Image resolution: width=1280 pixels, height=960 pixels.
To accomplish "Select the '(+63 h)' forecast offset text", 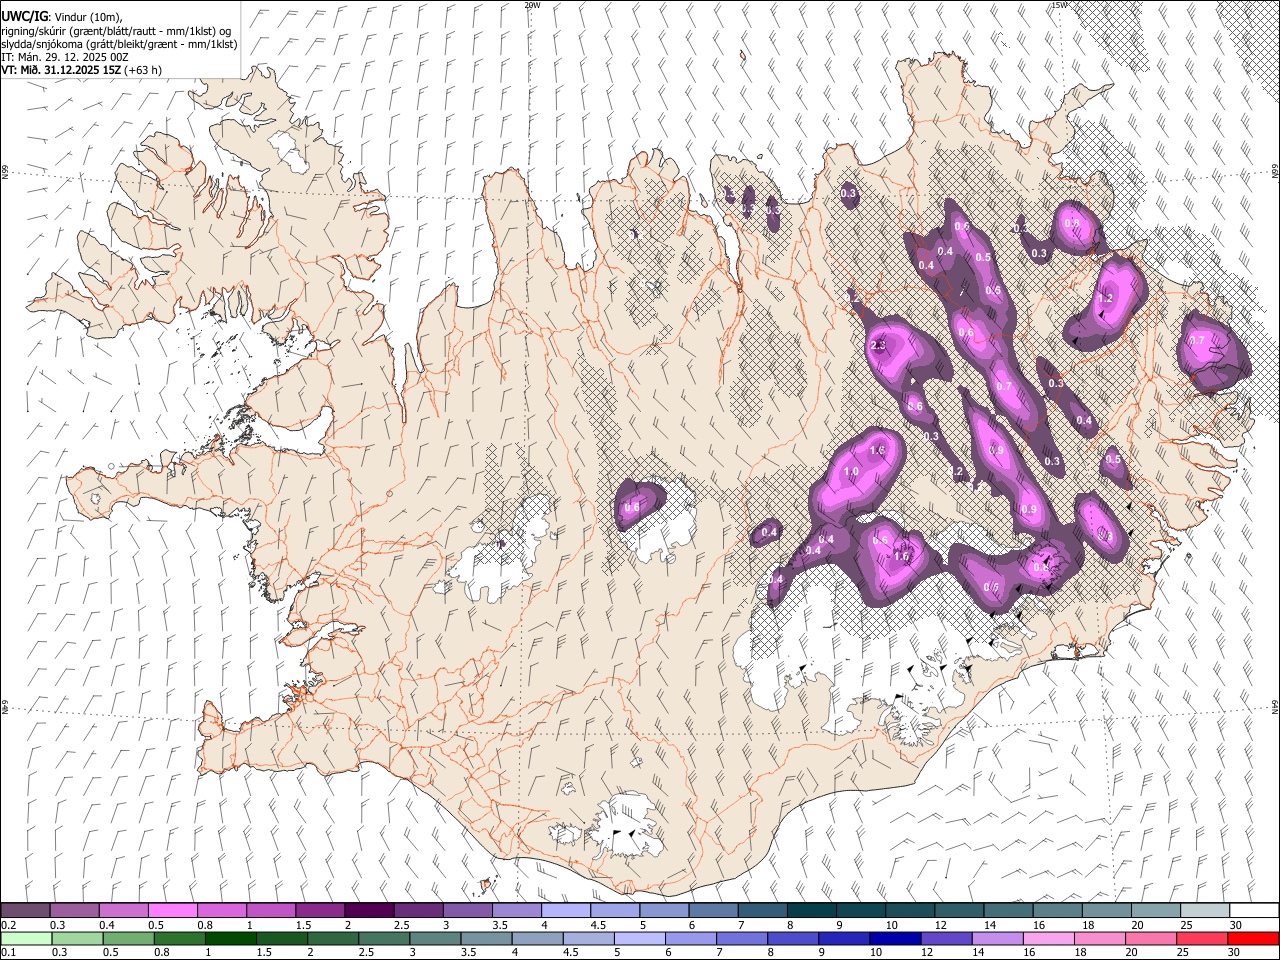I will [x=143, y=70].
